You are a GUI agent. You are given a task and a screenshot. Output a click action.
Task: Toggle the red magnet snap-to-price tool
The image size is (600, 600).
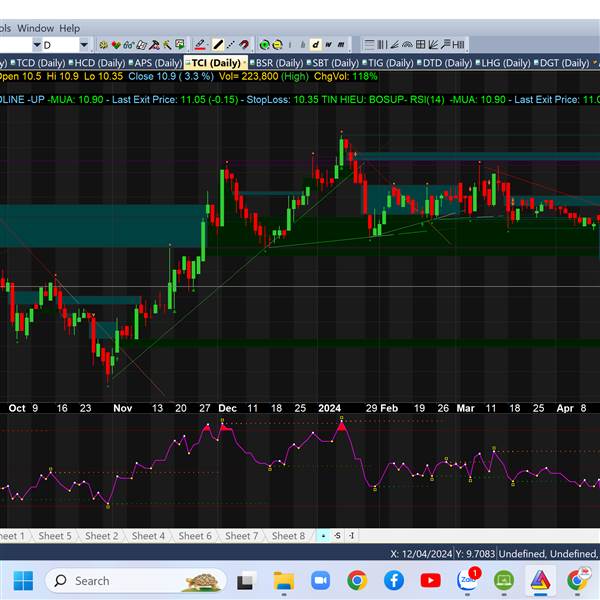click(x=244, y=45)
